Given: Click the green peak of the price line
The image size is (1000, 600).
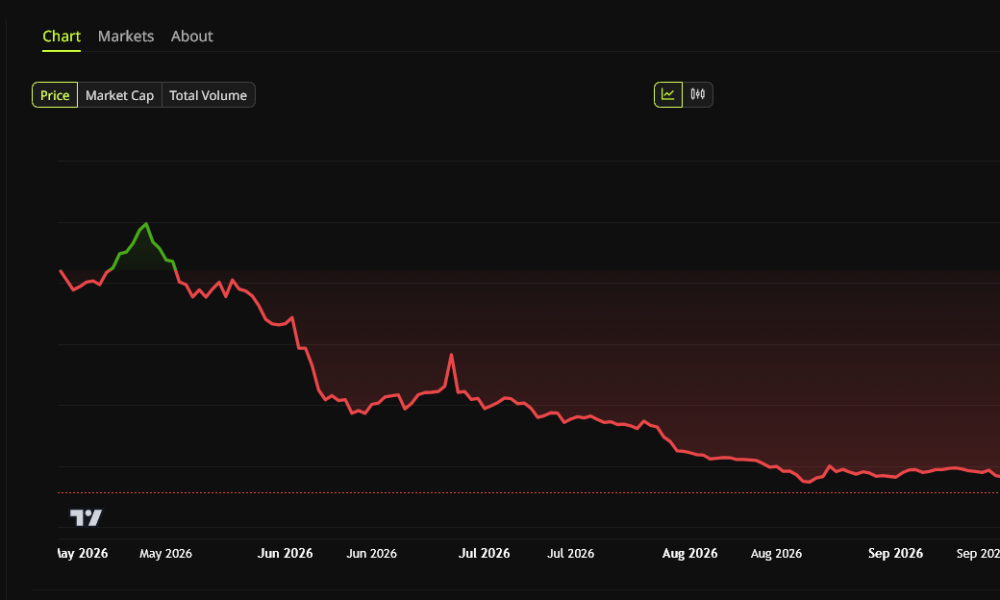Looking at the screenshot, I should tap(146, 224).
